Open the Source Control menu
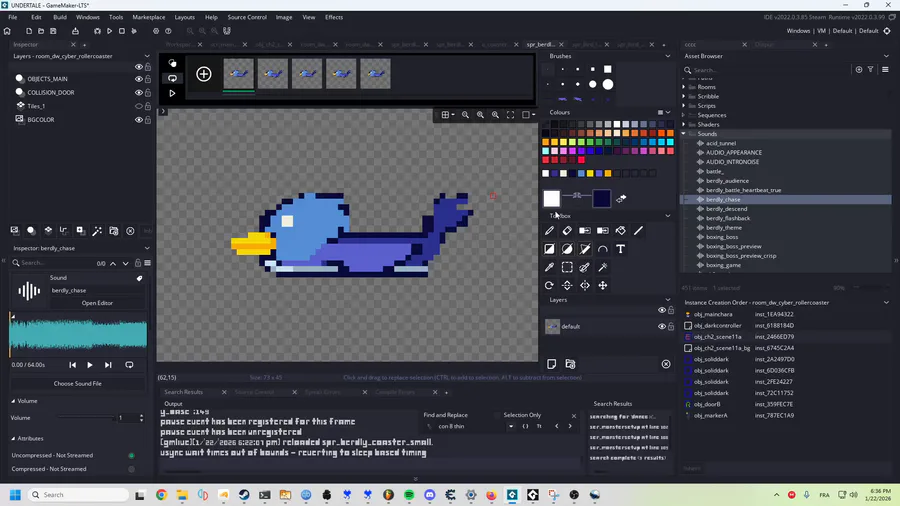Image resolution: width=900 pixels, height=506 pixels. tap(247, 17)
